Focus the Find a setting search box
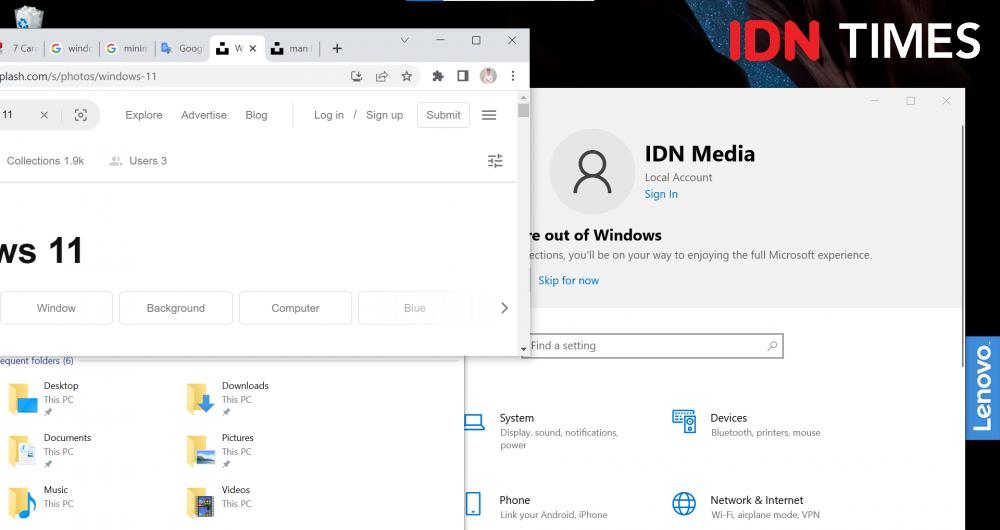 click(x=652, y=346)
